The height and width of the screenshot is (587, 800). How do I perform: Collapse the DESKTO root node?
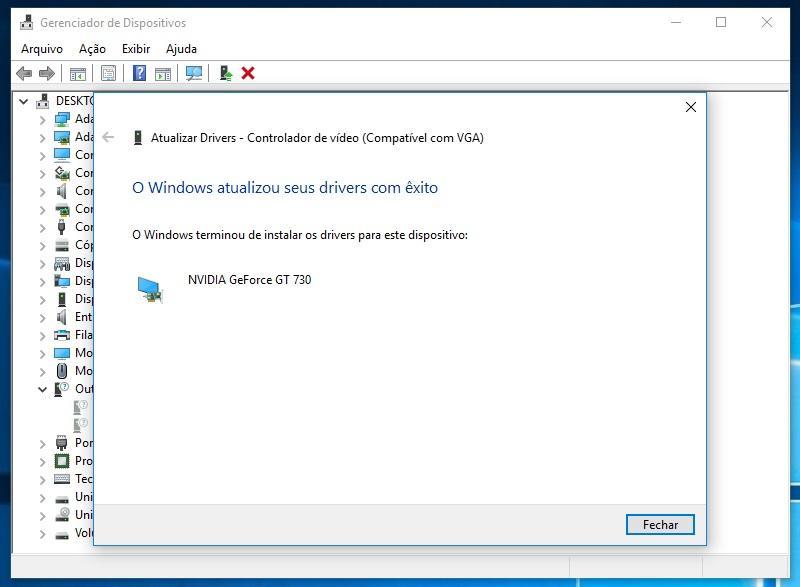coord(23,101)
